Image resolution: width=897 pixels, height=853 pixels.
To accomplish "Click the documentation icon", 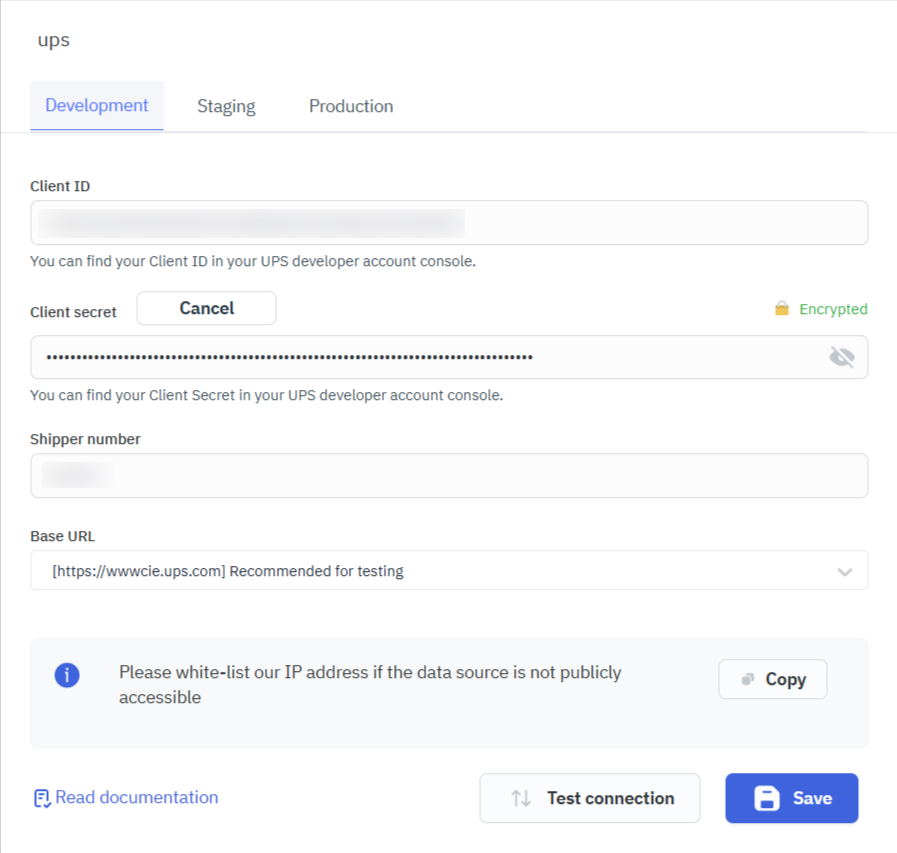I will (42, 798).
